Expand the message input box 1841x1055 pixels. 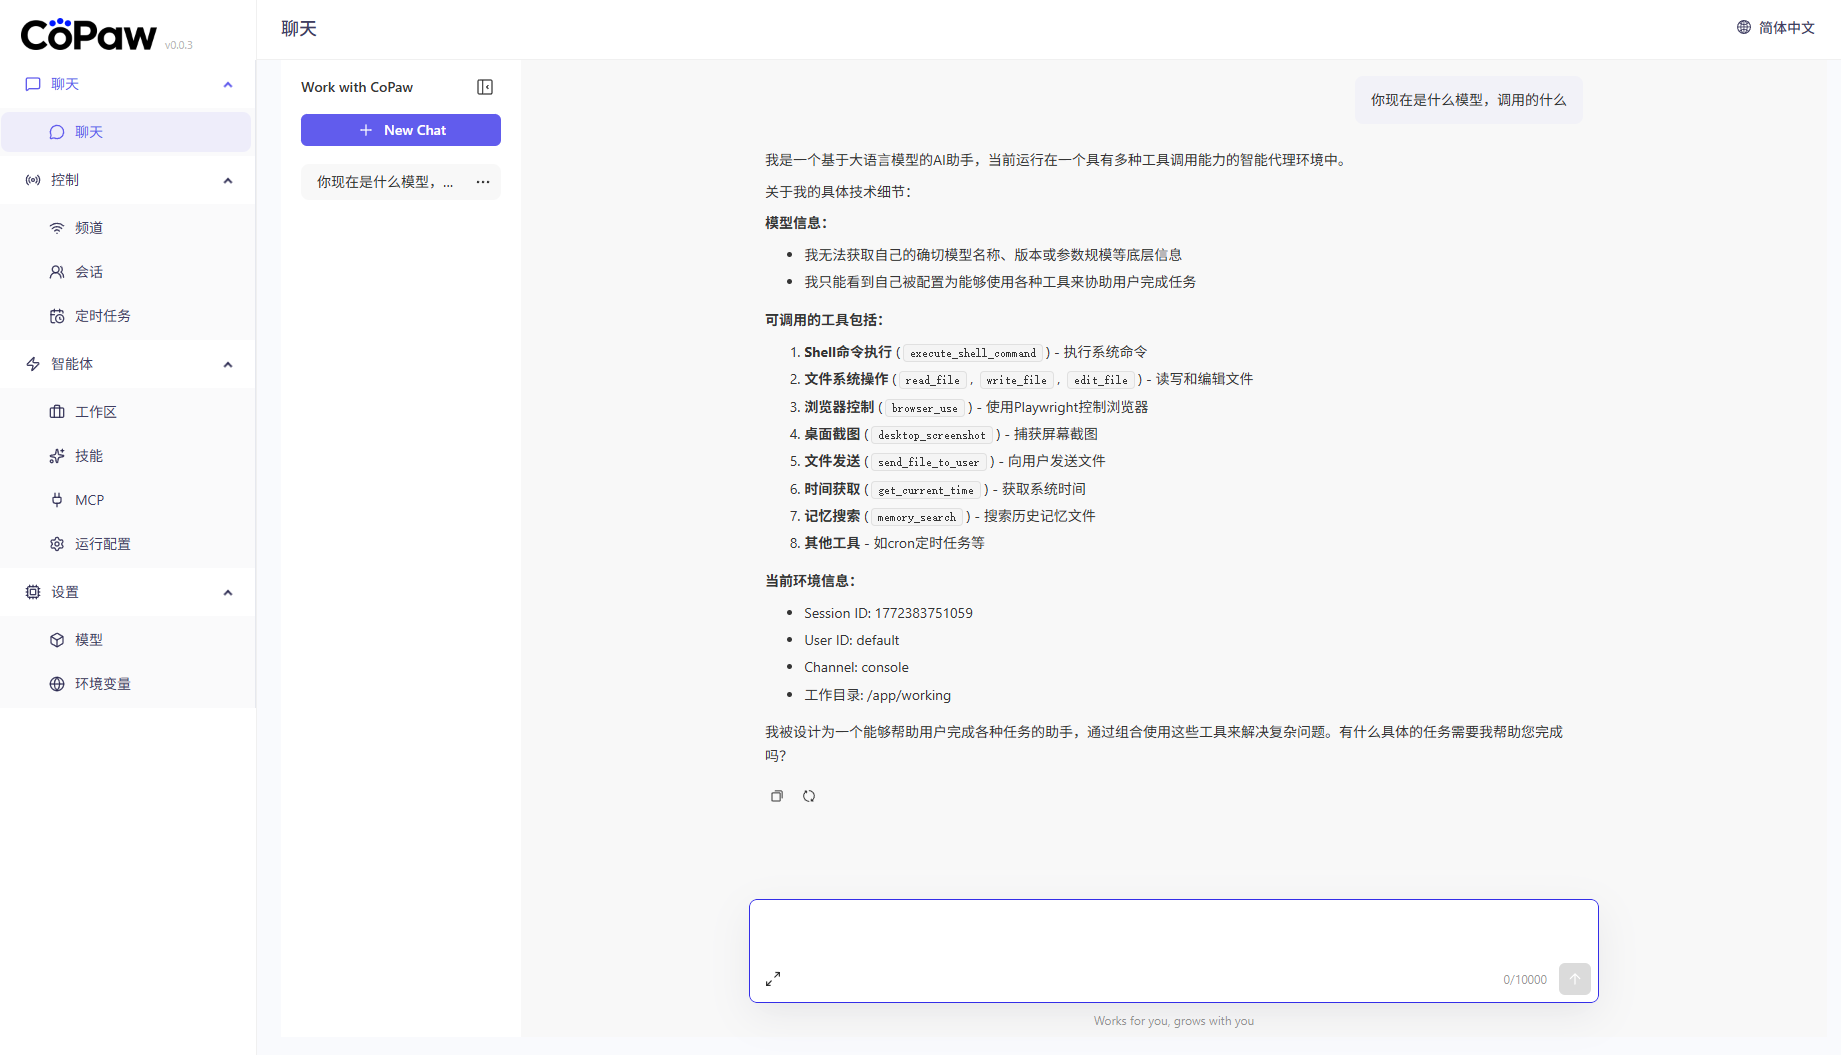[773, 979]
